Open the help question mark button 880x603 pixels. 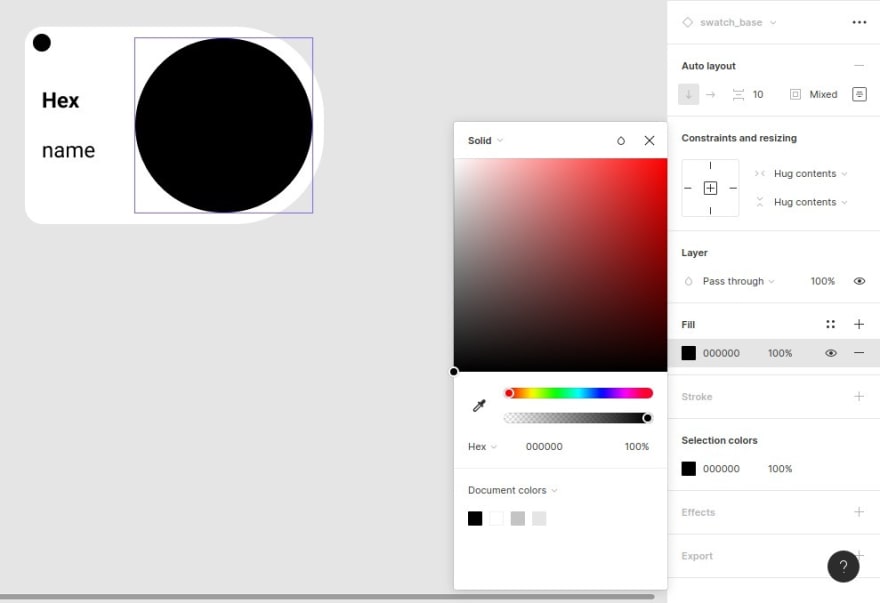pyautogui.click(x=843, y=567)
